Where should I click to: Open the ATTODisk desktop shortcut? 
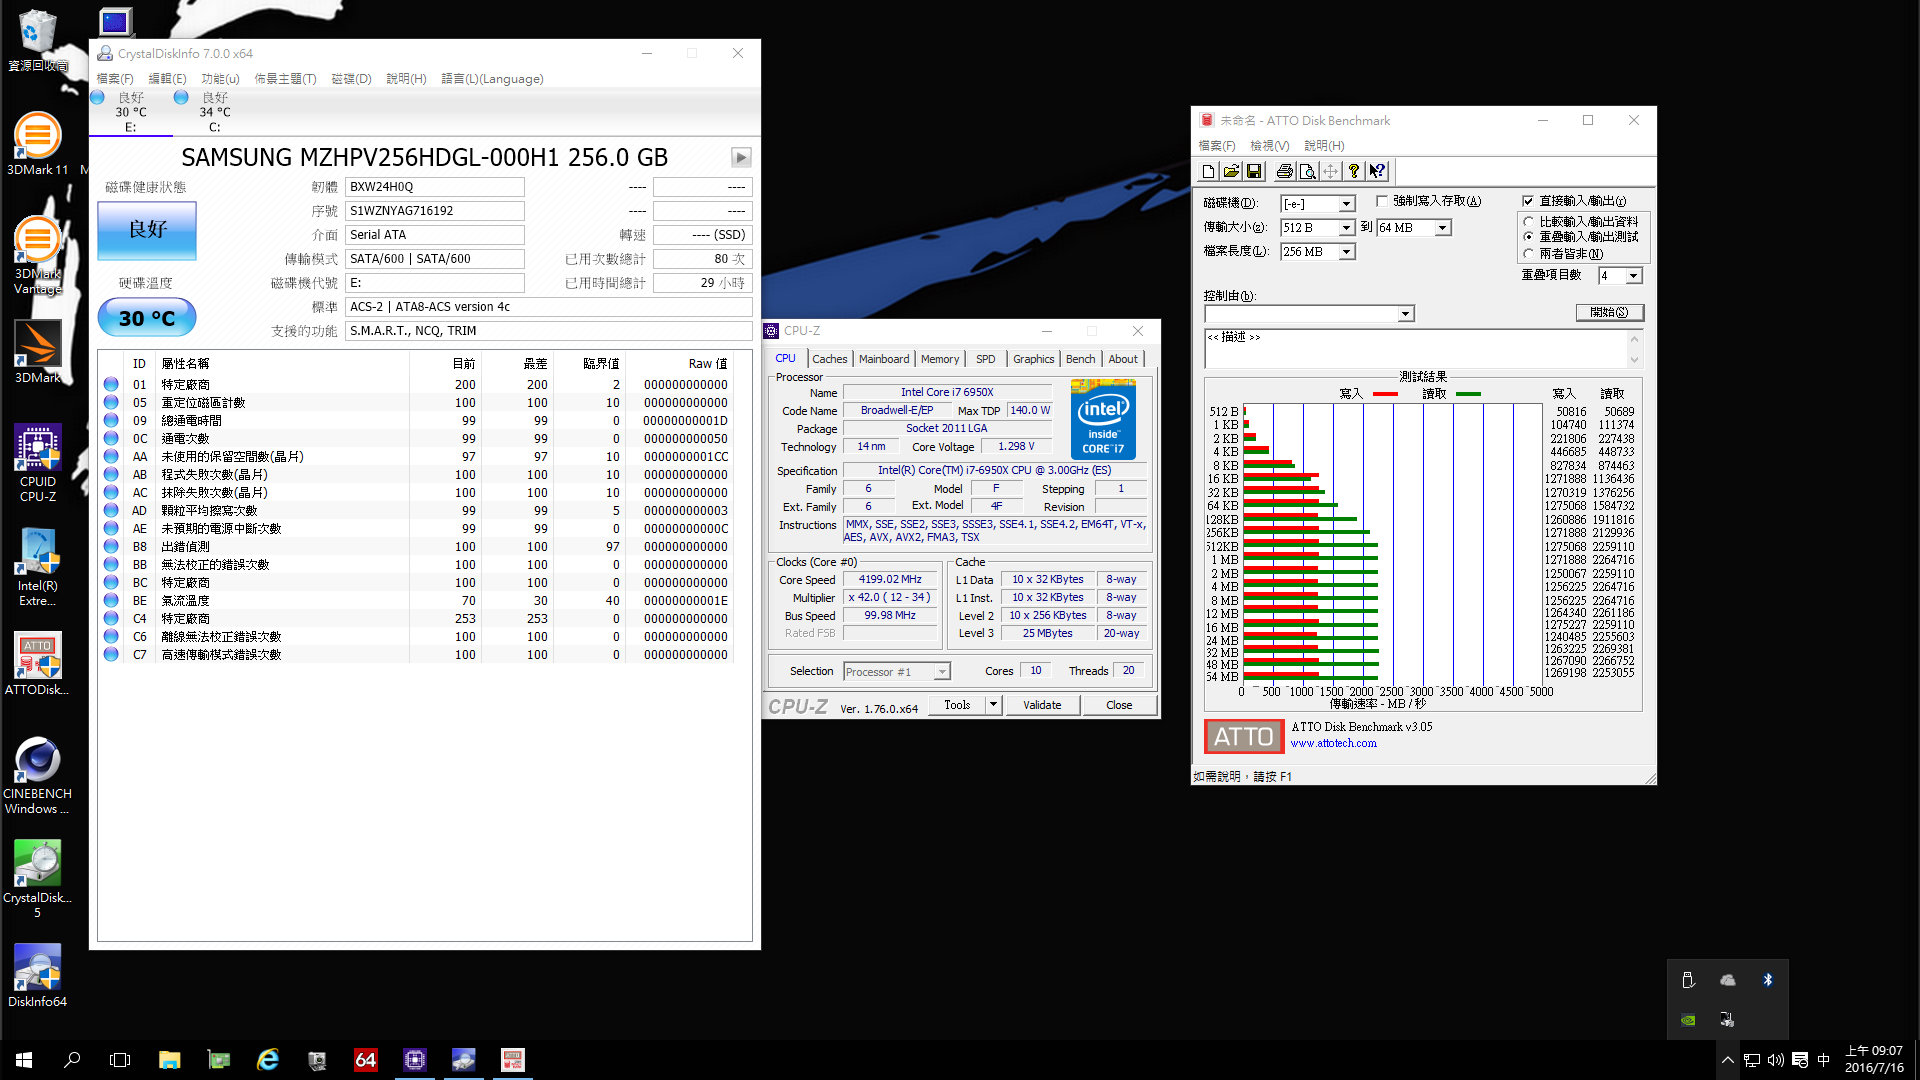point(37,663)
